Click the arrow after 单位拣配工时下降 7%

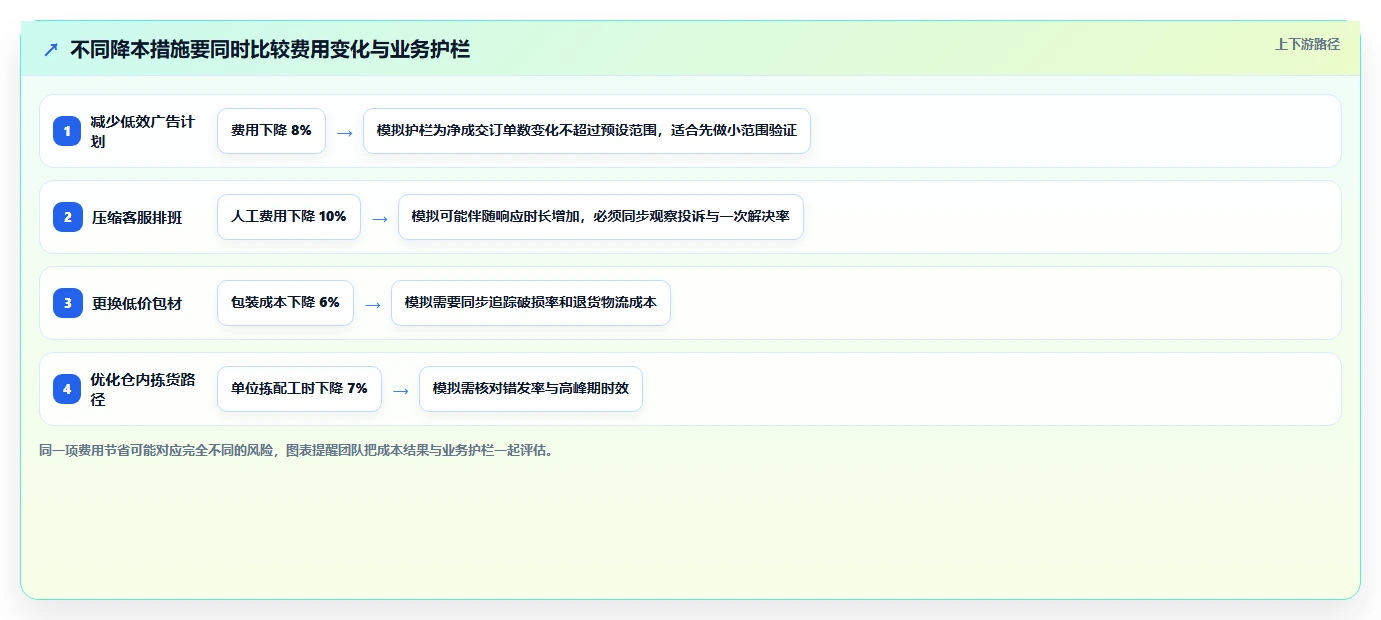tap(400, 390)
